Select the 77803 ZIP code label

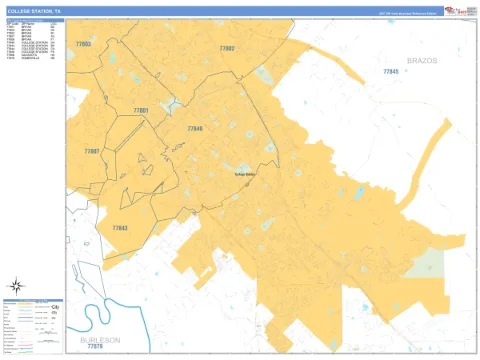[x=83, y=44]
